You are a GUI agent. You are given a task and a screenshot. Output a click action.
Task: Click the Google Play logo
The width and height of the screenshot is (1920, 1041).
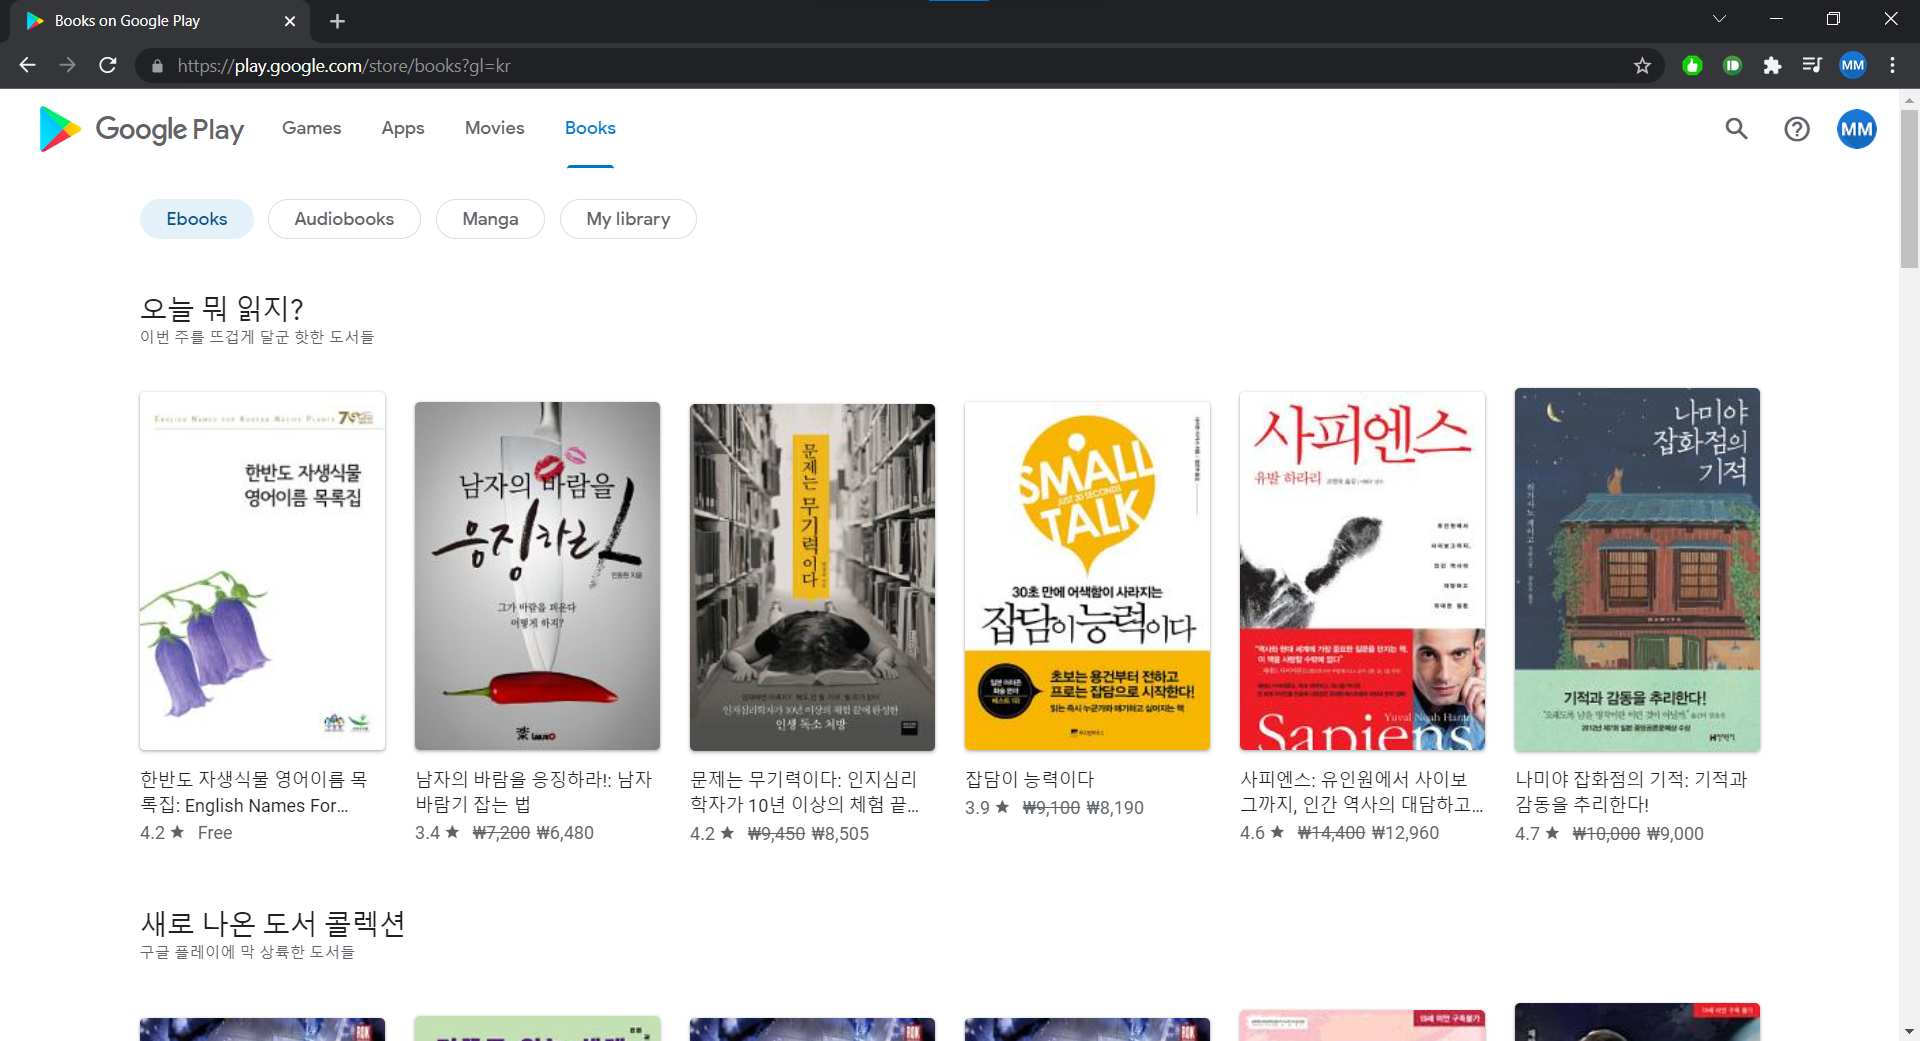tap(141, 129)
